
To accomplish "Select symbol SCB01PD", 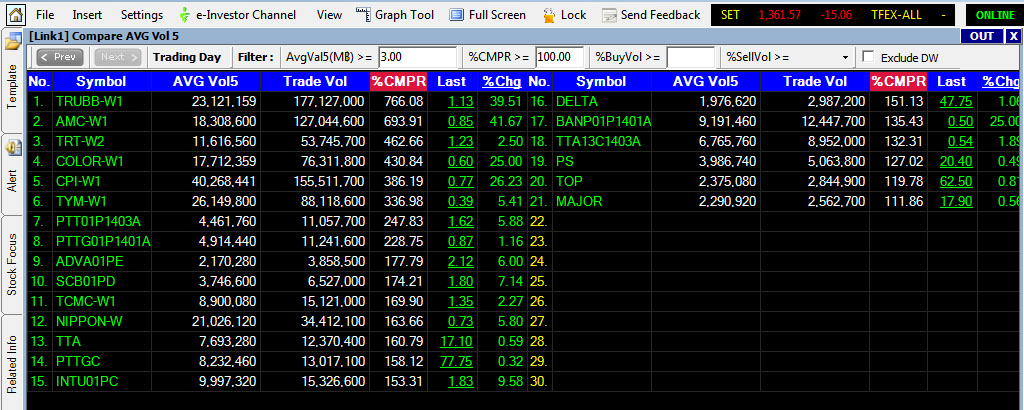I will (x=85, y=282).
